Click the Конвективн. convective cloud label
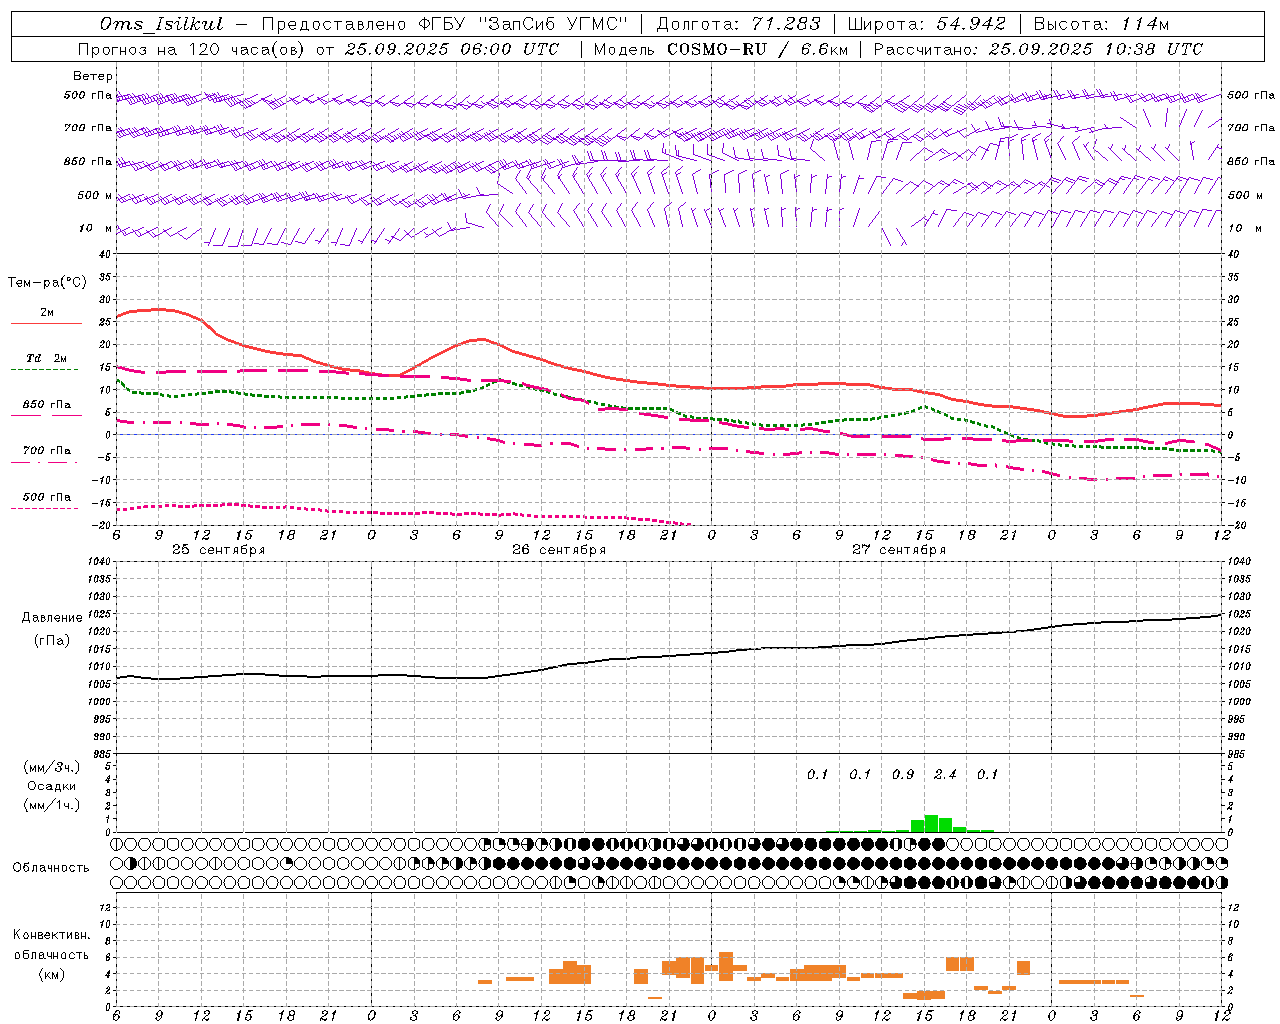Image resolution: width=1280 pixels, height=1024 pixels. click(51, 935)
